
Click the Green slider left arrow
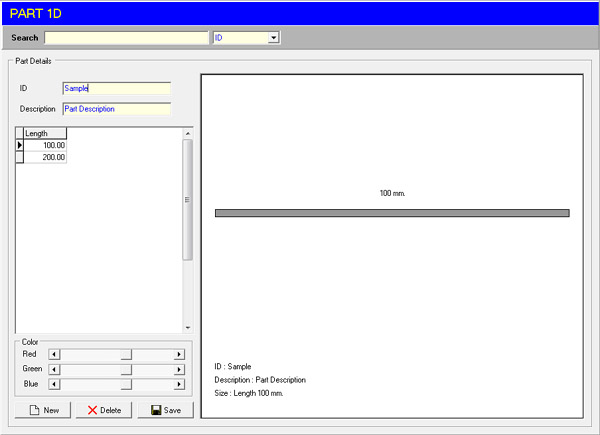click(x=54, y=370)
